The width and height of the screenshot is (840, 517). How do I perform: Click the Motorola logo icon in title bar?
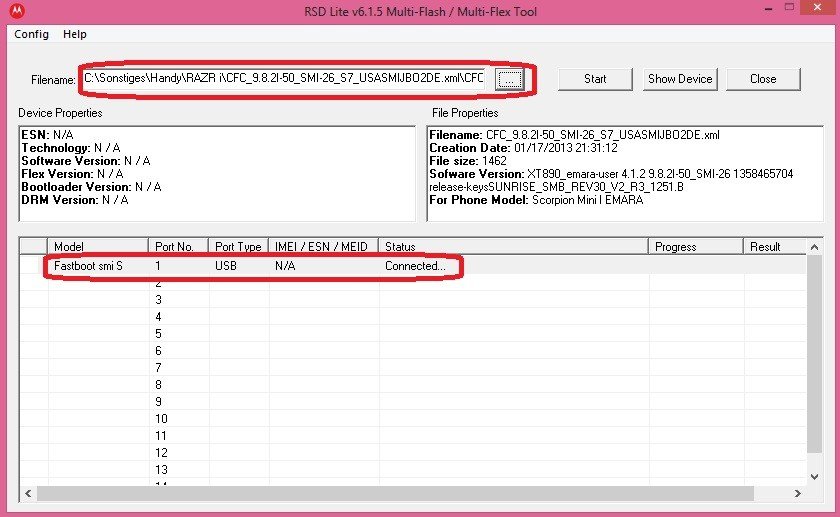point(17,11)
